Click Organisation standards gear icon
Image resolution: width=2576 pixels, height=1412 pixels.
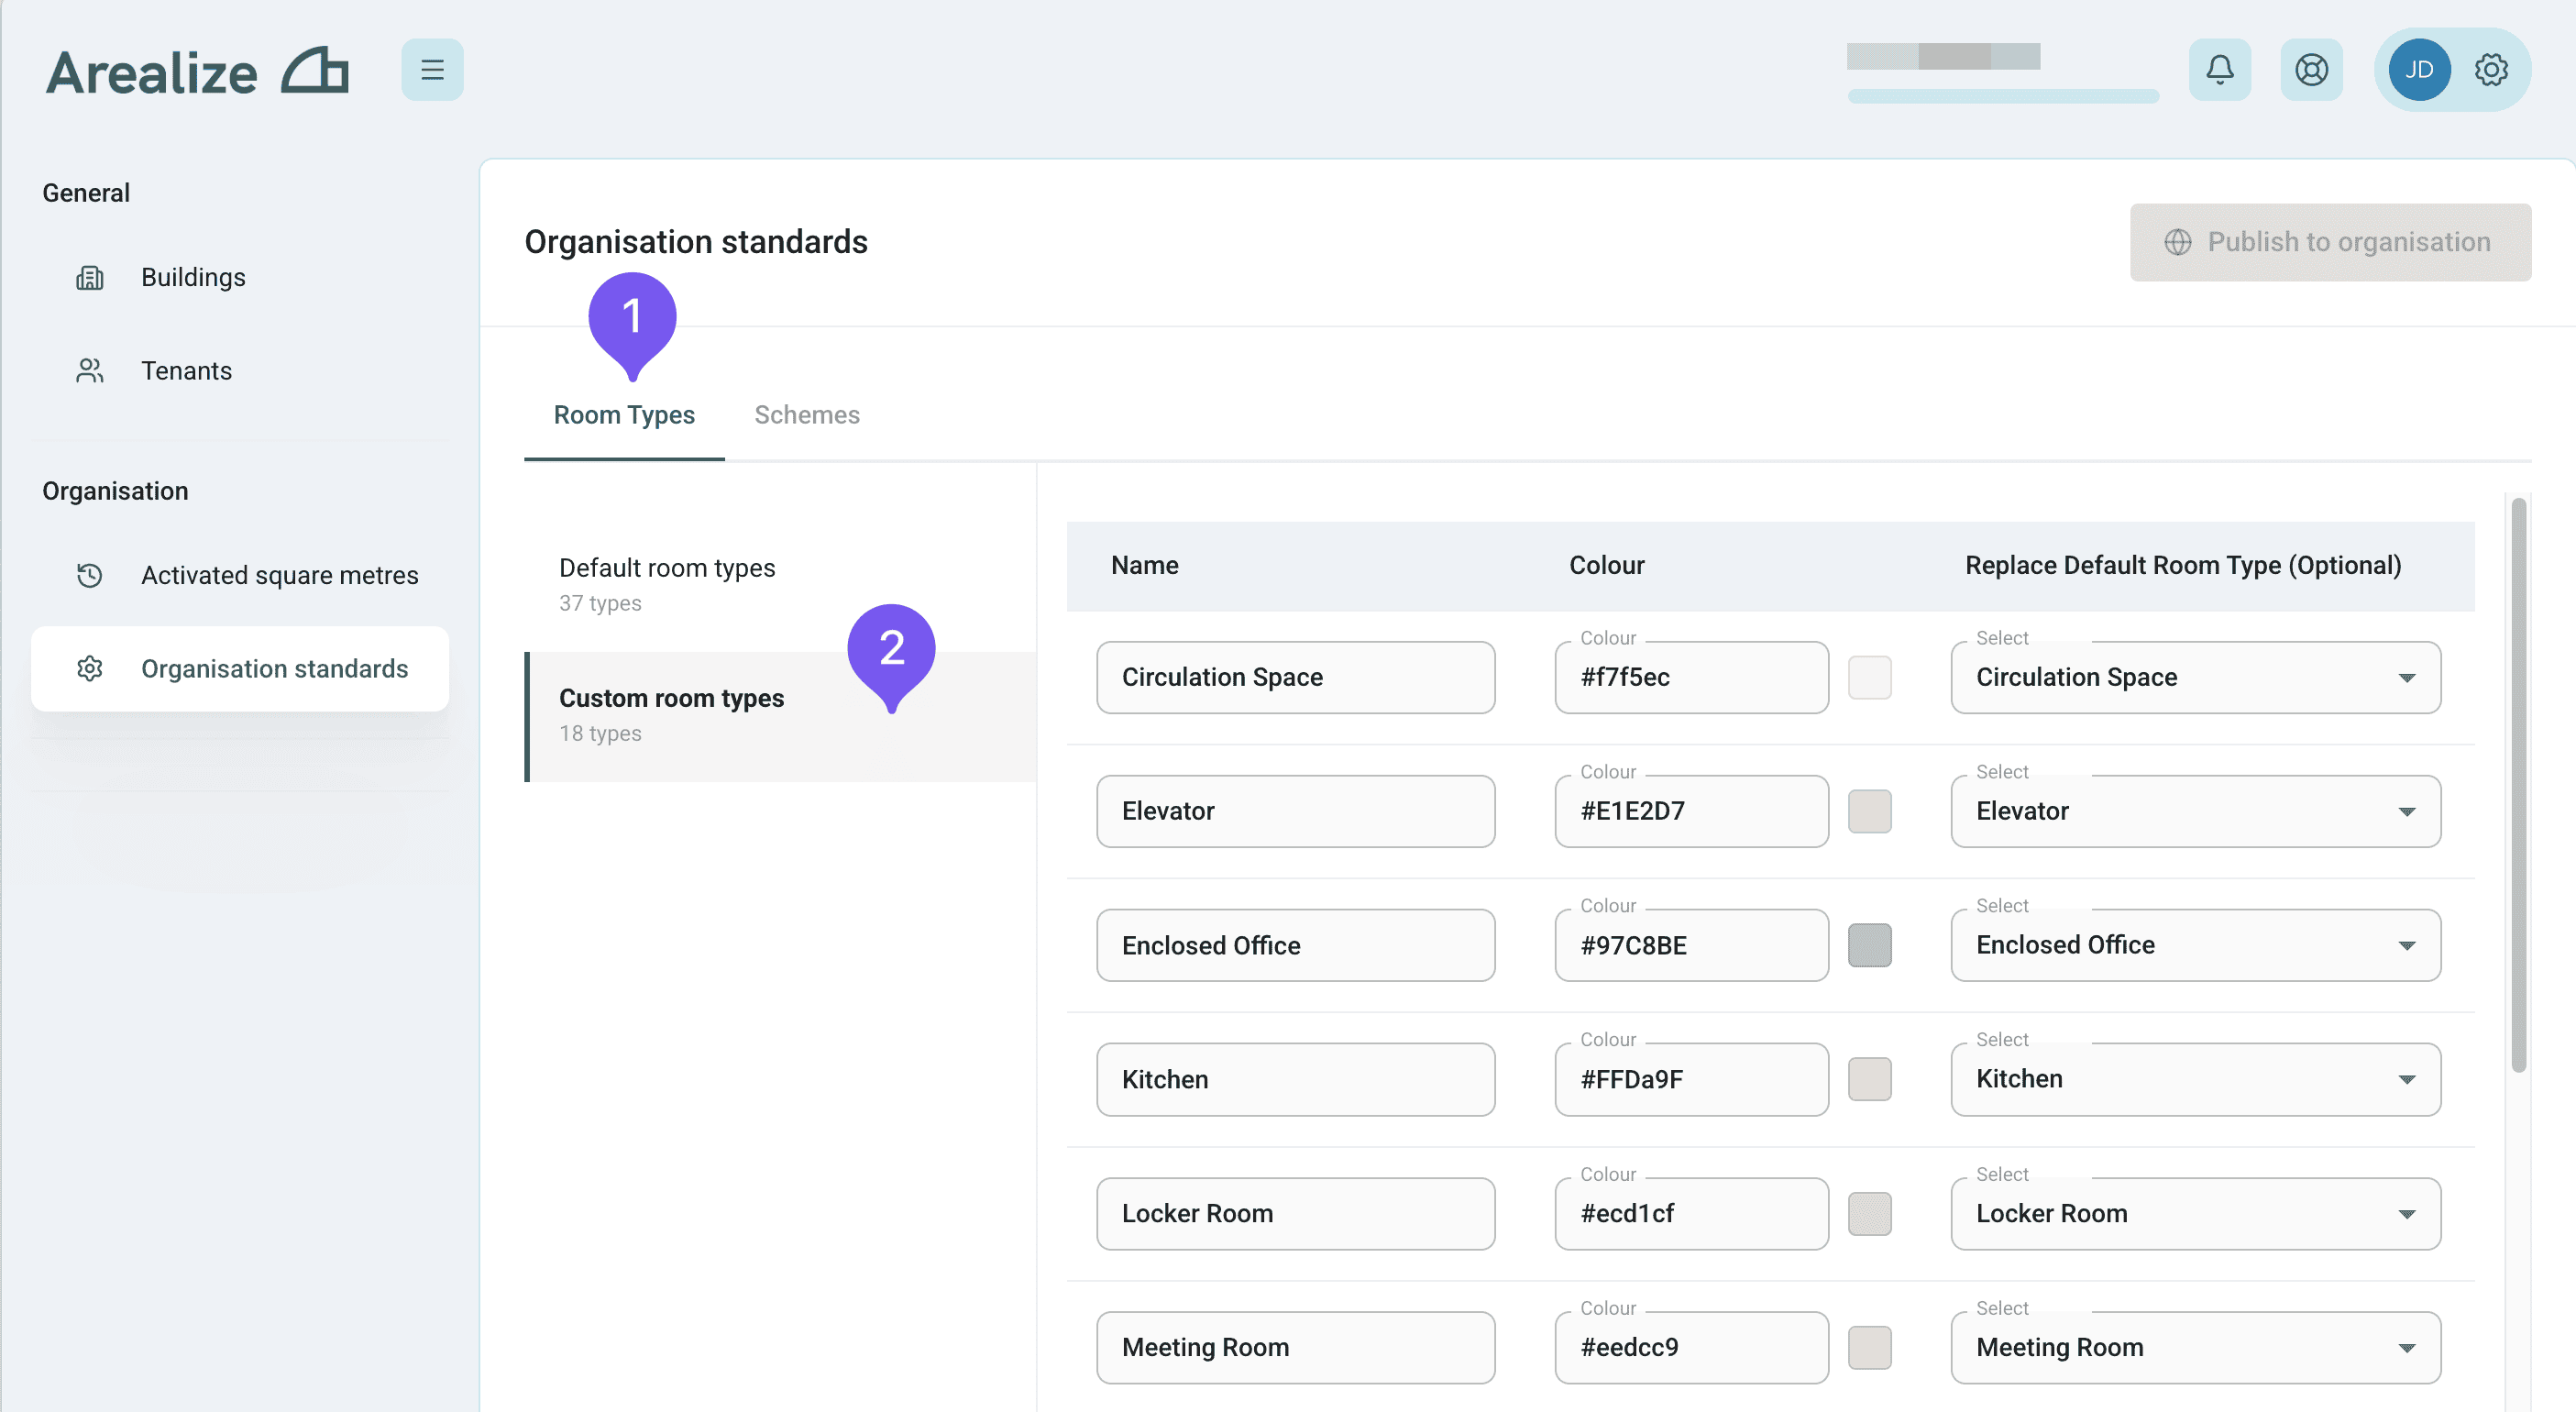(x=90, y=669)
